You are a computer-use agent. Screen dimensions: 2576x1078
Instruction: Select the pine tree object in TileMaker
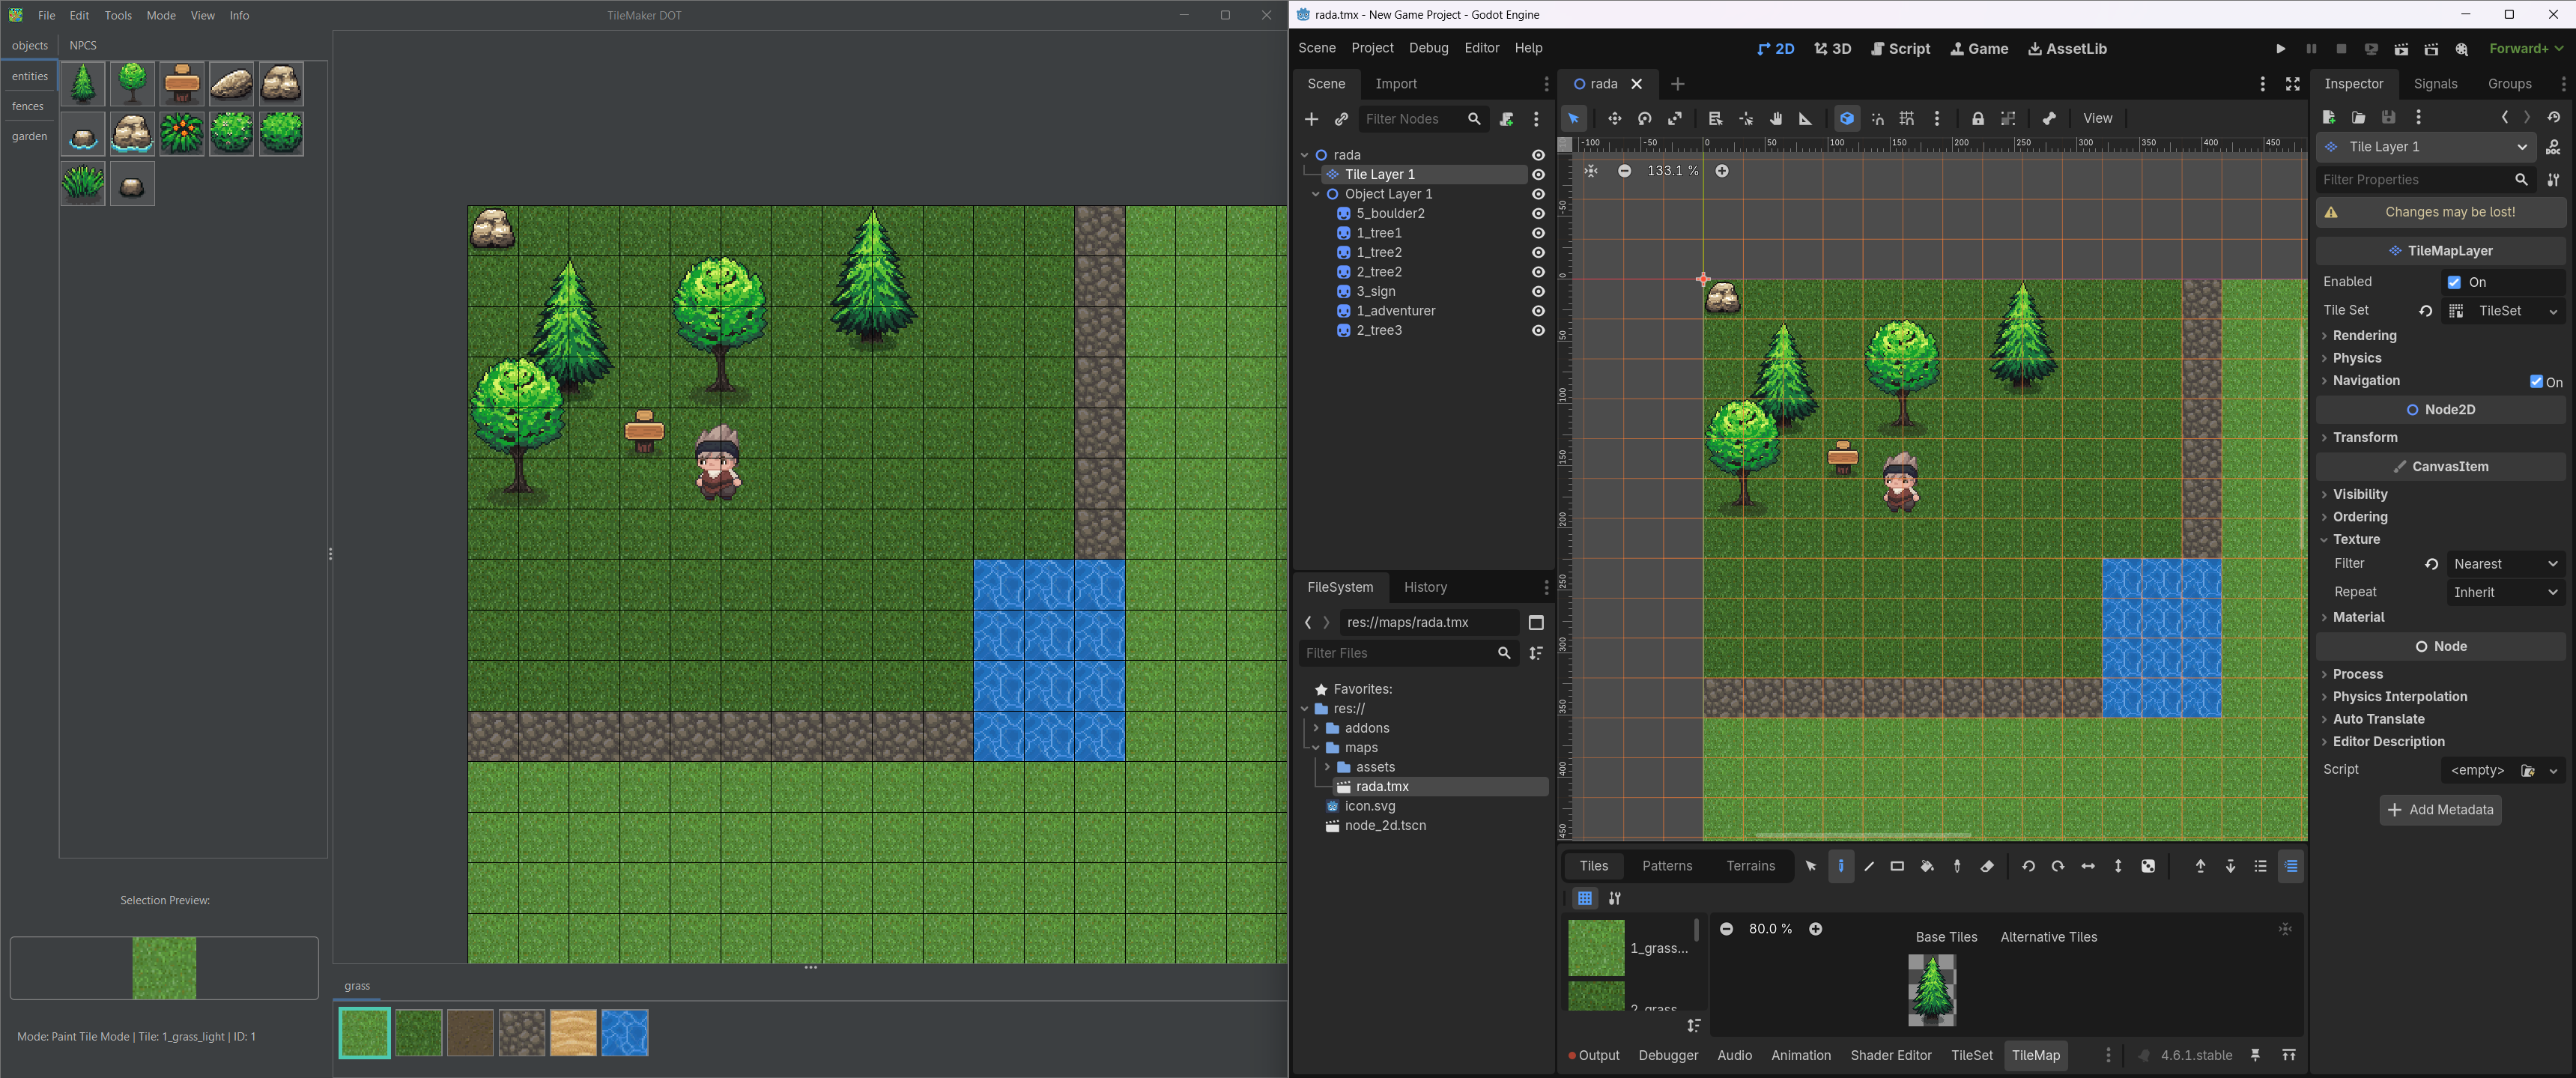[83, 84]
